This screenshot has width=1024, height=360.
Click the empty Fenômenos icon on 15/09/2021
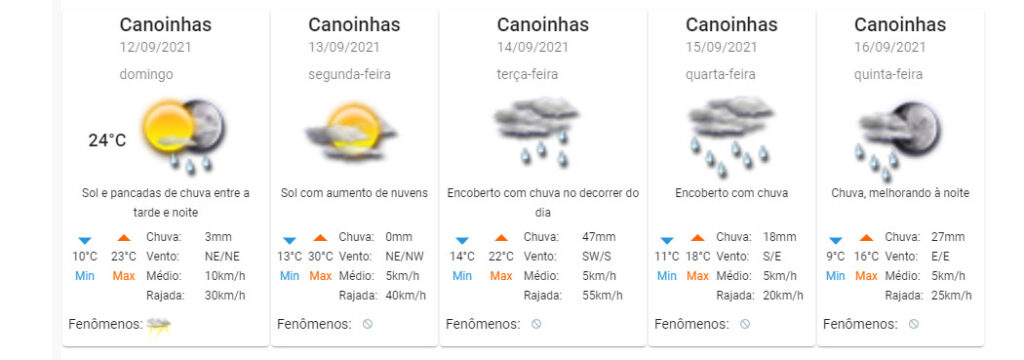tap(745, 324)
